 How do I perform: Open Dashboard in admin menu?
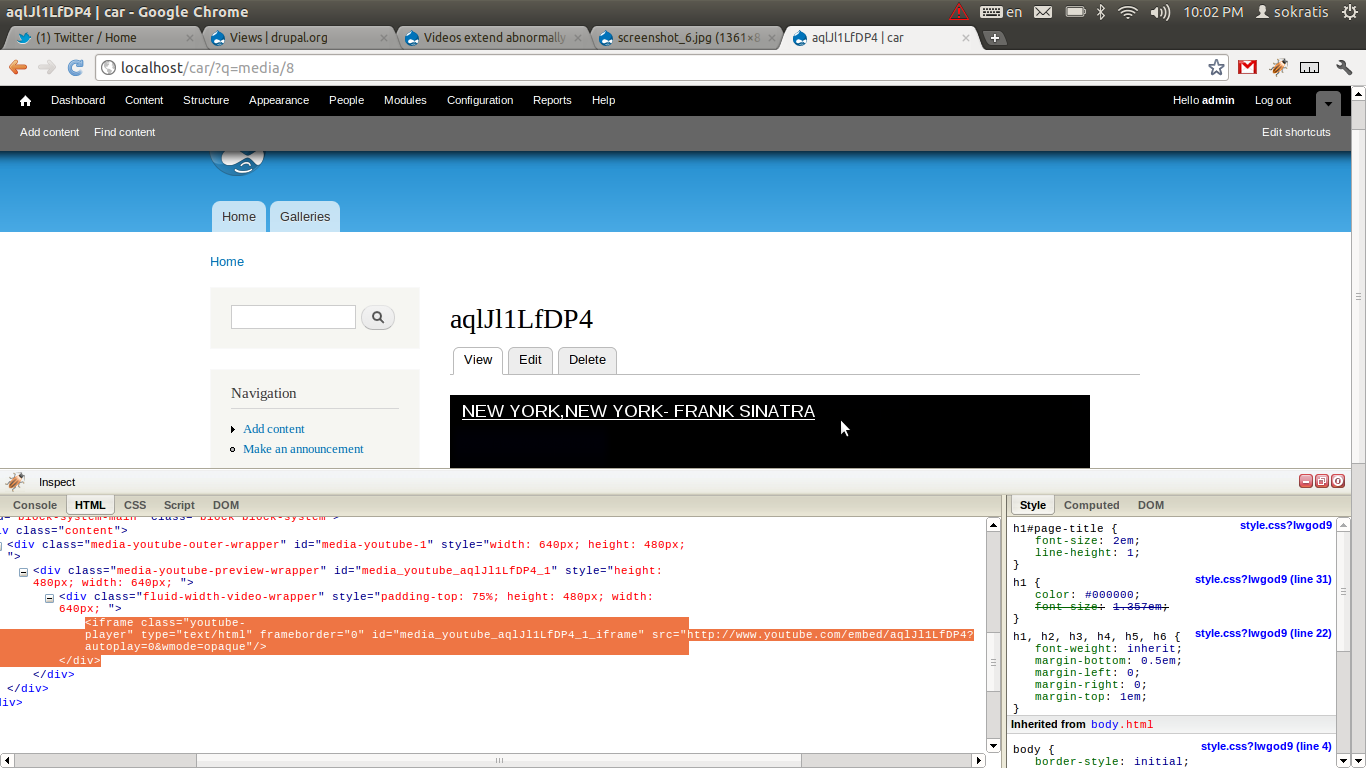pyautogui.click(x=78, y=101)
